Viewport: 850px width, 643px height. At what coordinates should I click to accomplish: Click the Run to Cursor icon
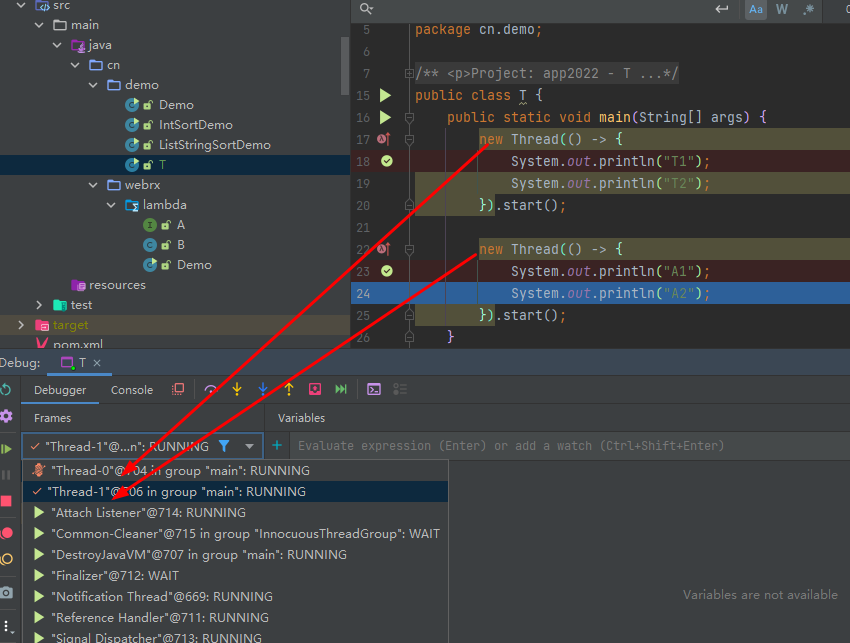[341, 389]
